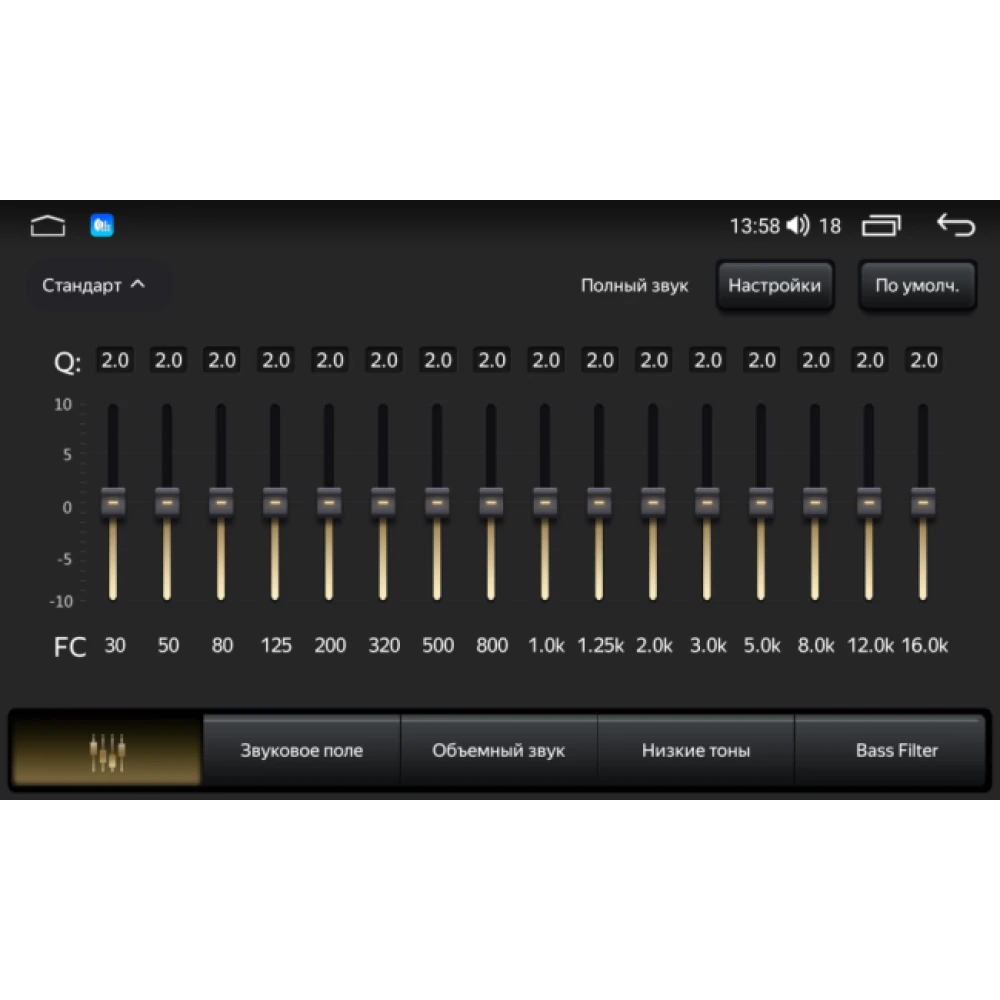The width and height of the screenshot is (1000, 1000).
Task: Open the Низкие тоны tab
Action: coord(696,751)
